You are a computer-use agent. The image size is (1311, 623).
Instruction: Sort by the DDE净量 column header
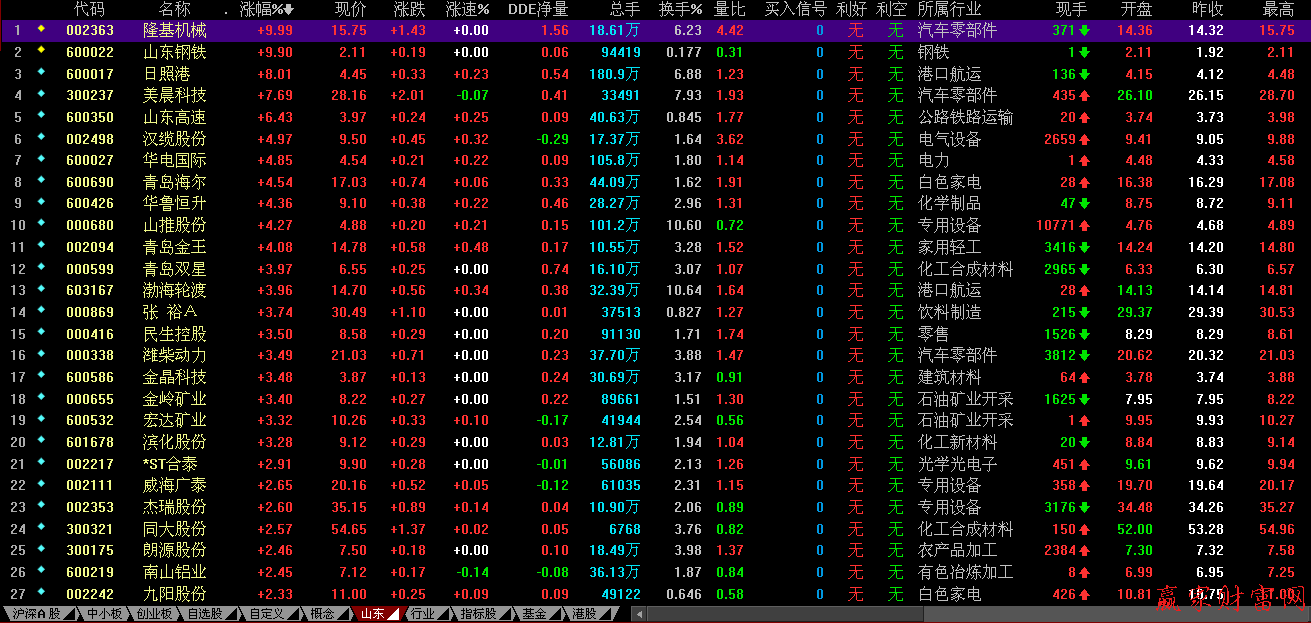pyautogui.click(x=537, y=10)
